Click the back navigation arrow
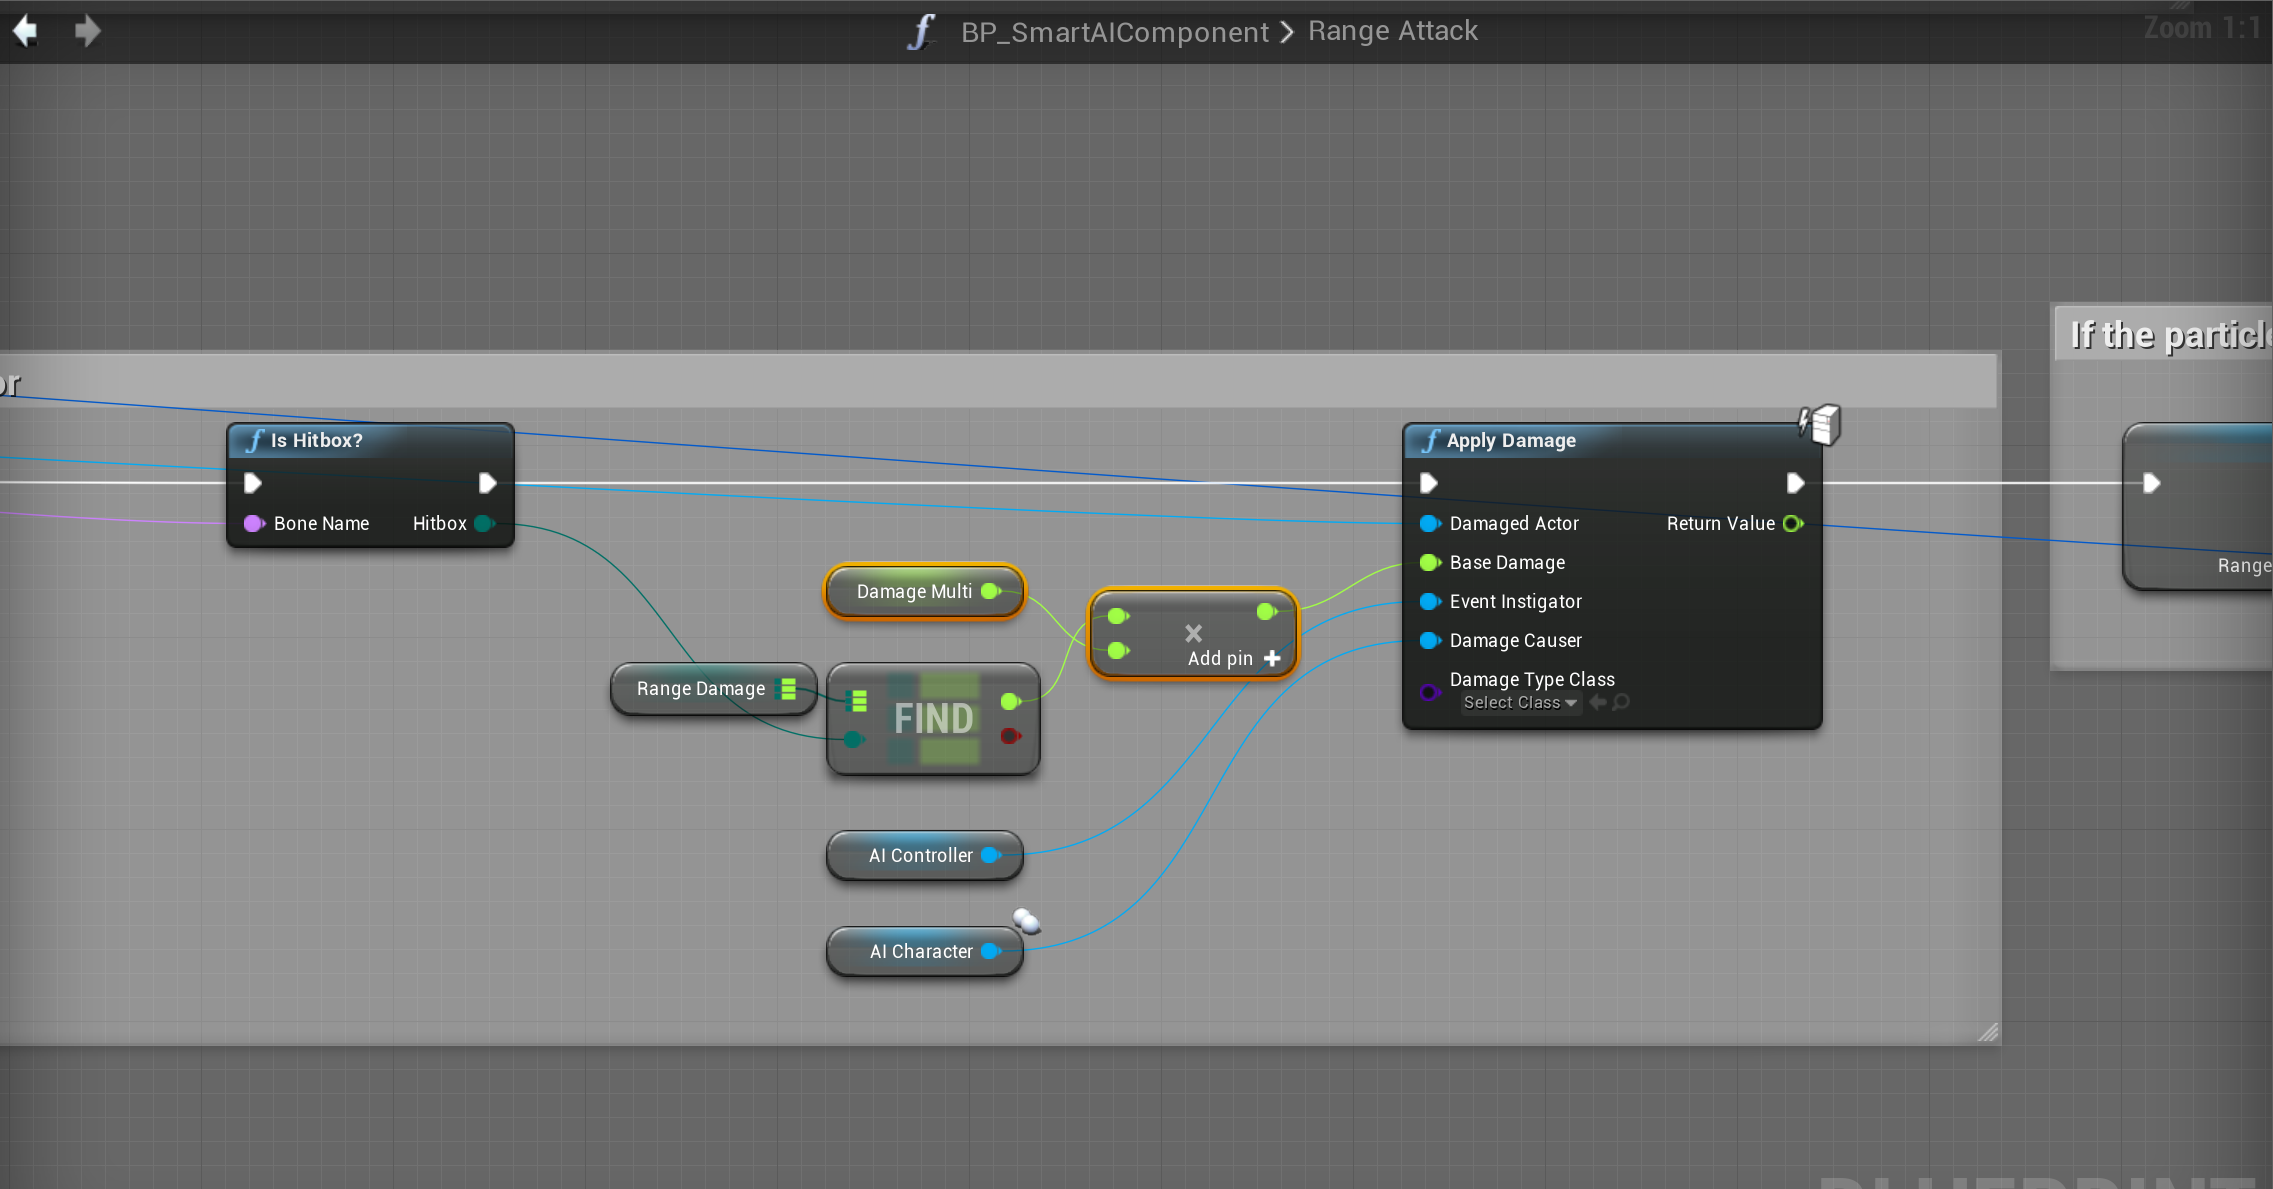 [x=26, y=31]
